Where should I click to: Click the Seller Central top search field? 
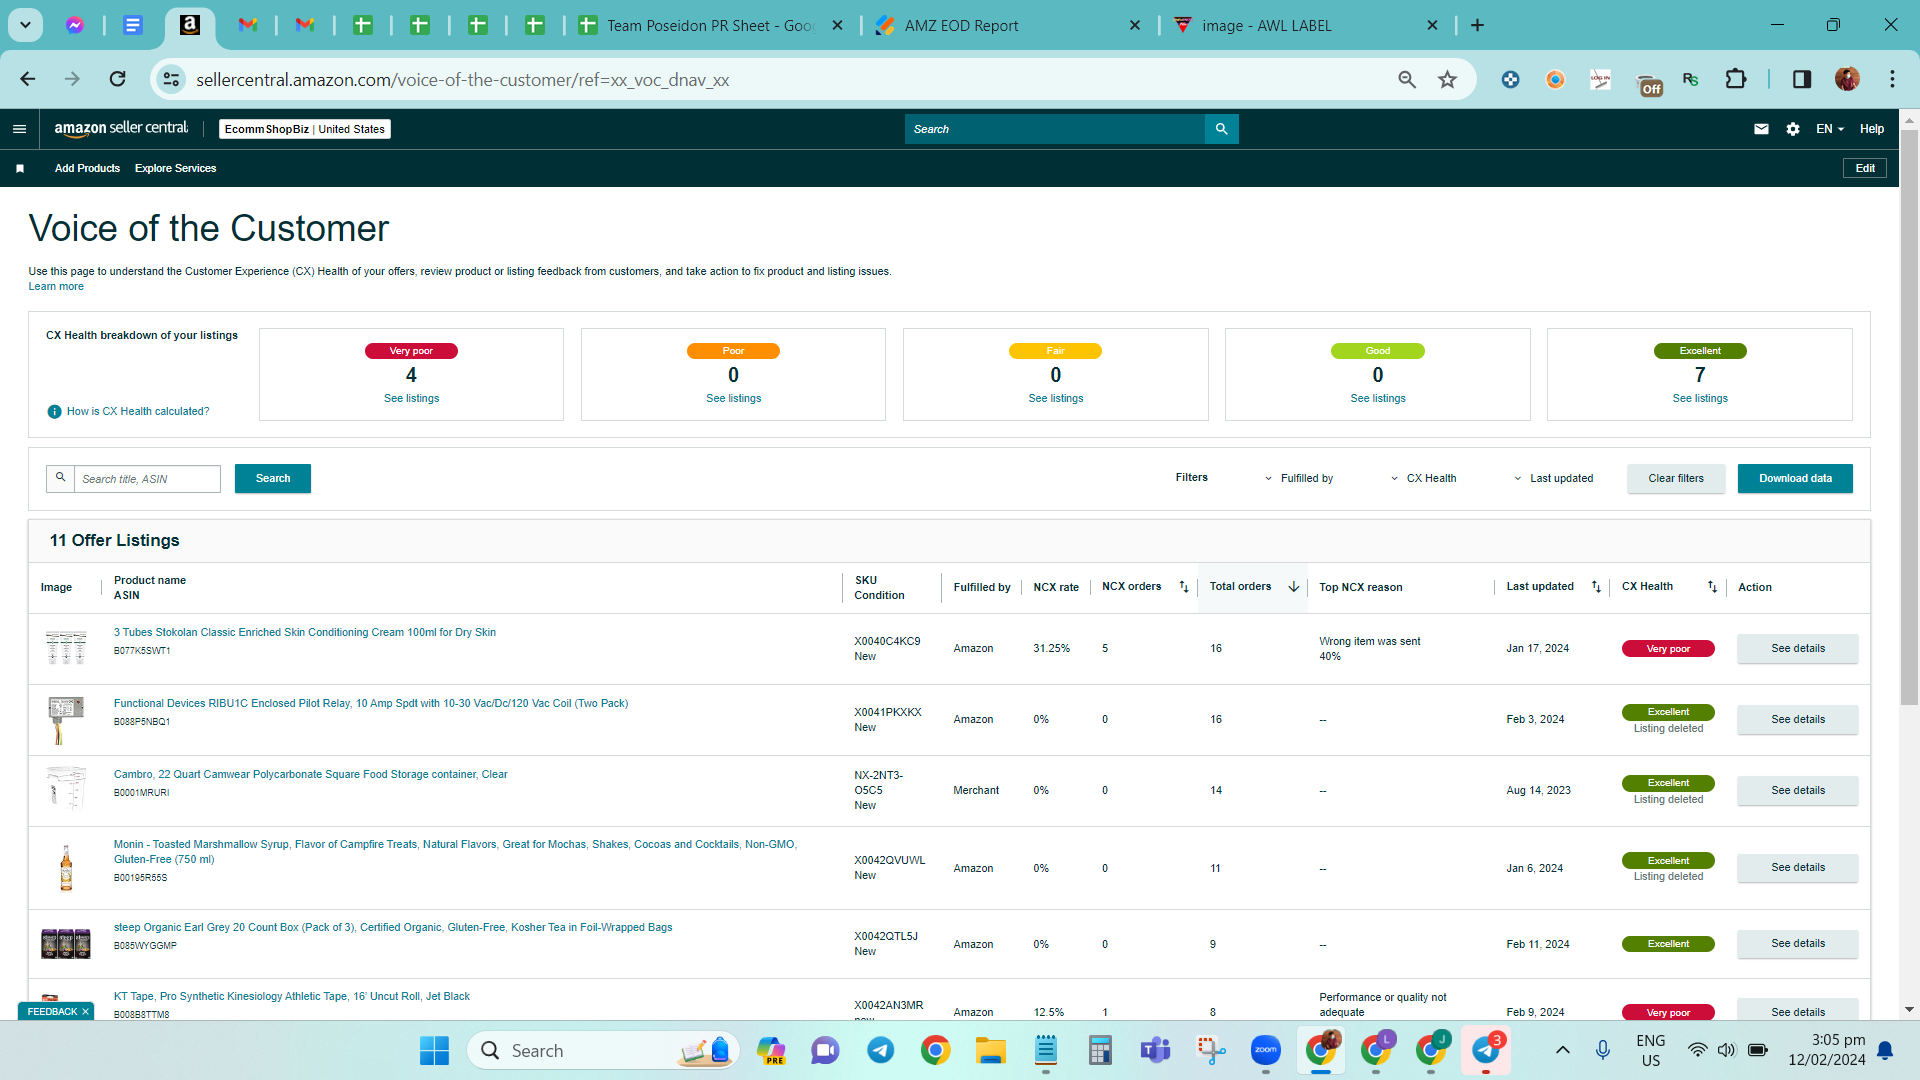(x=1055, y=129)
